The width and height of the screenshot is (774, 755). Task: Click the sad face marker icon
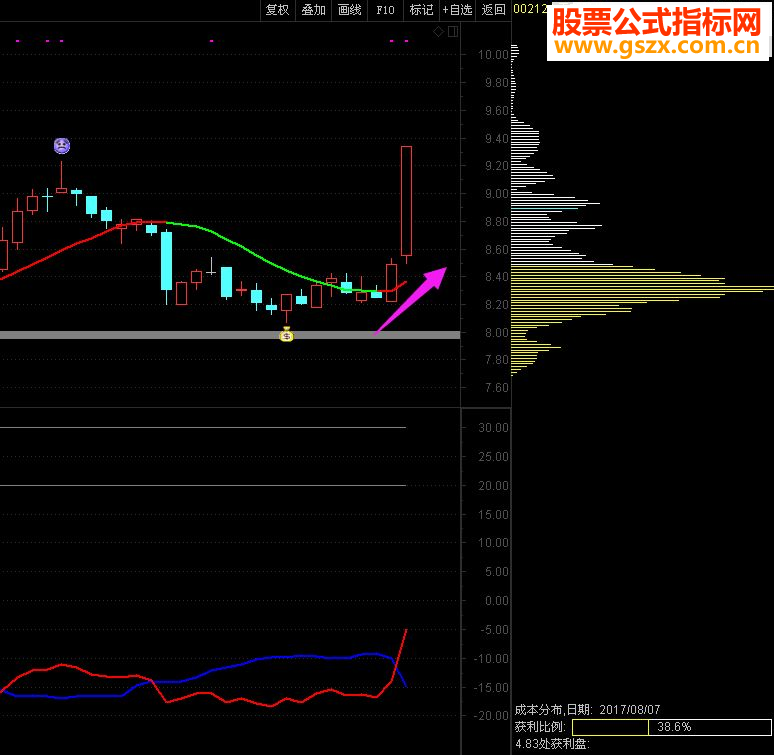[x=62, y=146]
